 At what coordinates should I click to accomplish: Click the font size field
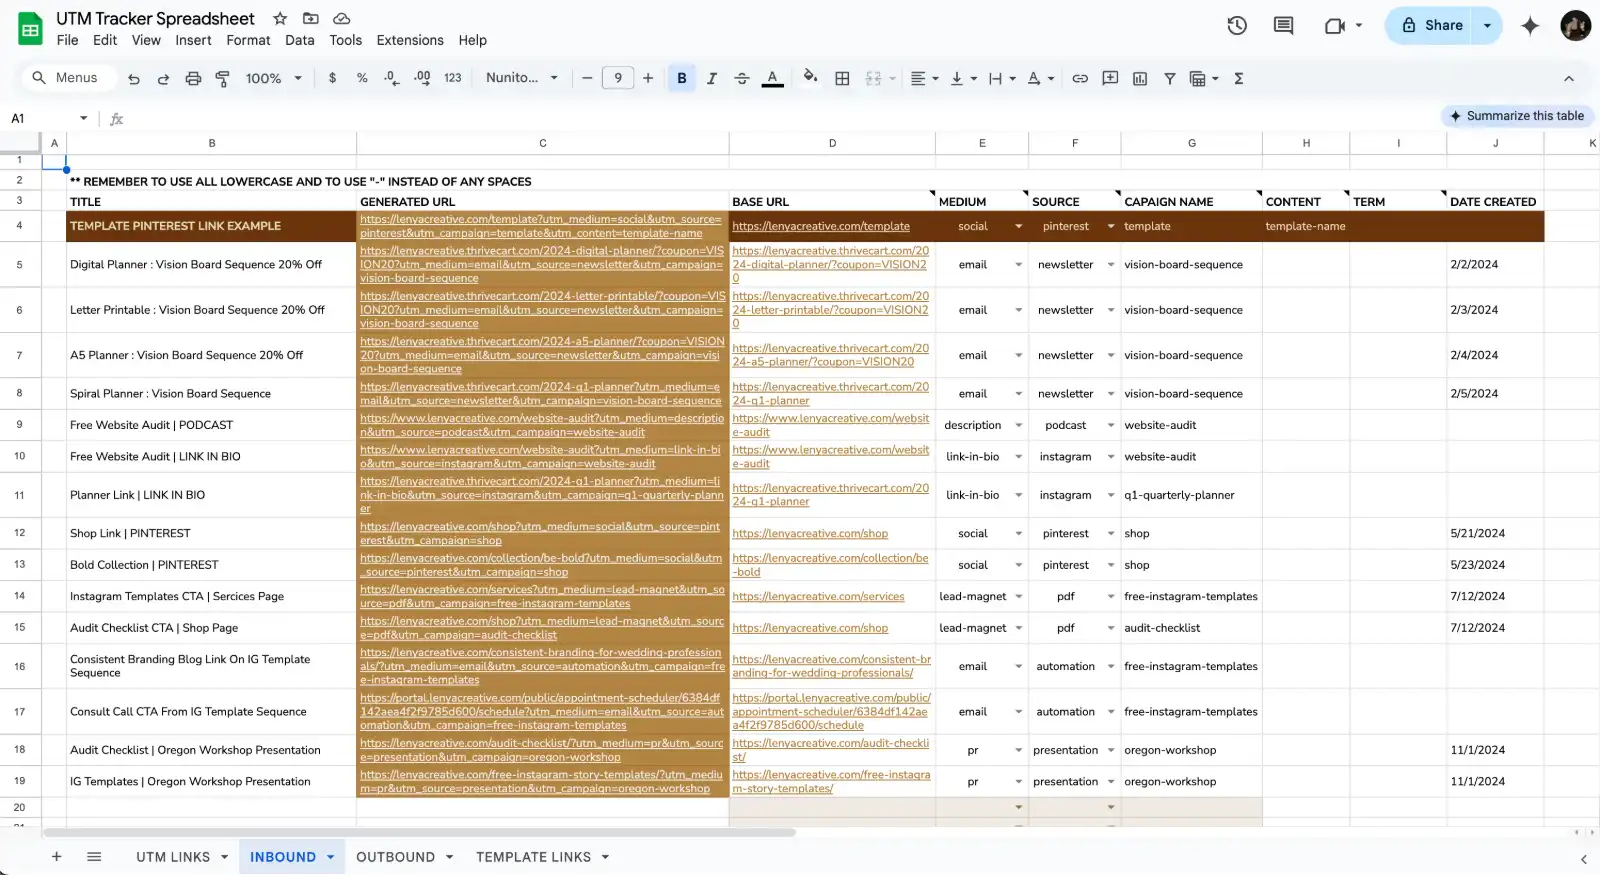(x=618, y=78)
